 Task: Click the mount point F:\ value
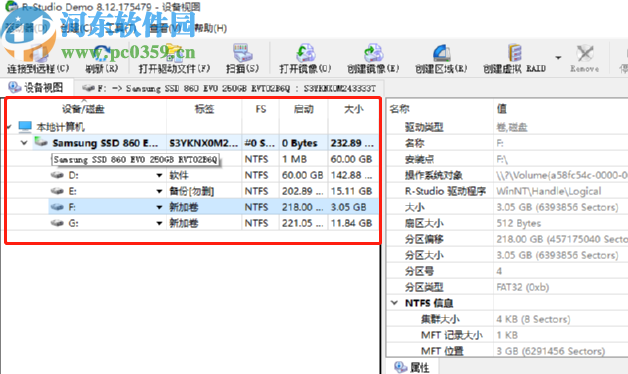[x=502, y=159]
